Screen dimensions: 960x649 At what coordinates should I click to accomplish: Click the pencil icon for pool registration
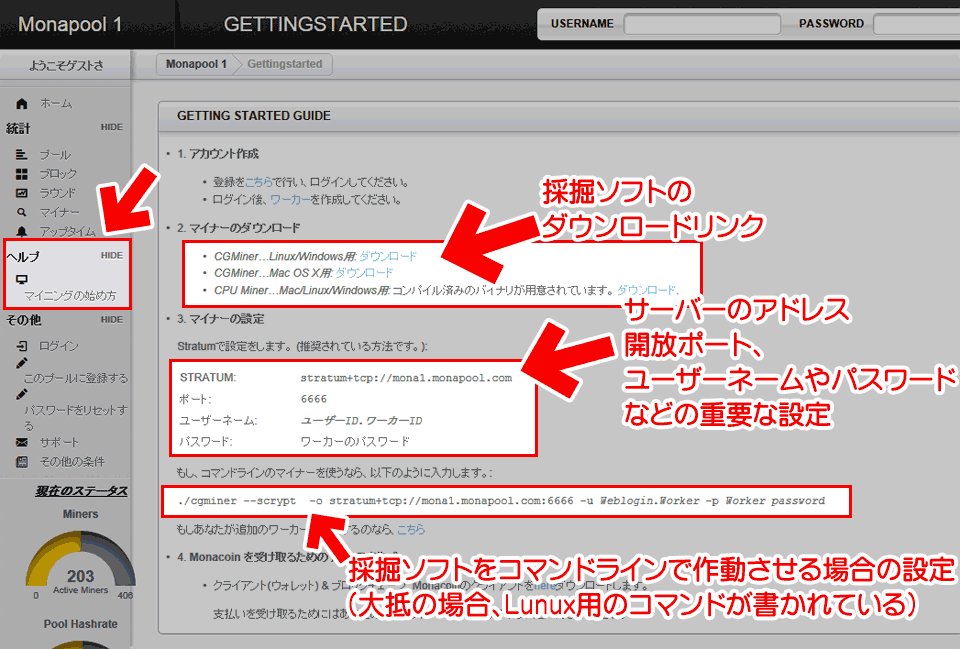tap(21, 363)
